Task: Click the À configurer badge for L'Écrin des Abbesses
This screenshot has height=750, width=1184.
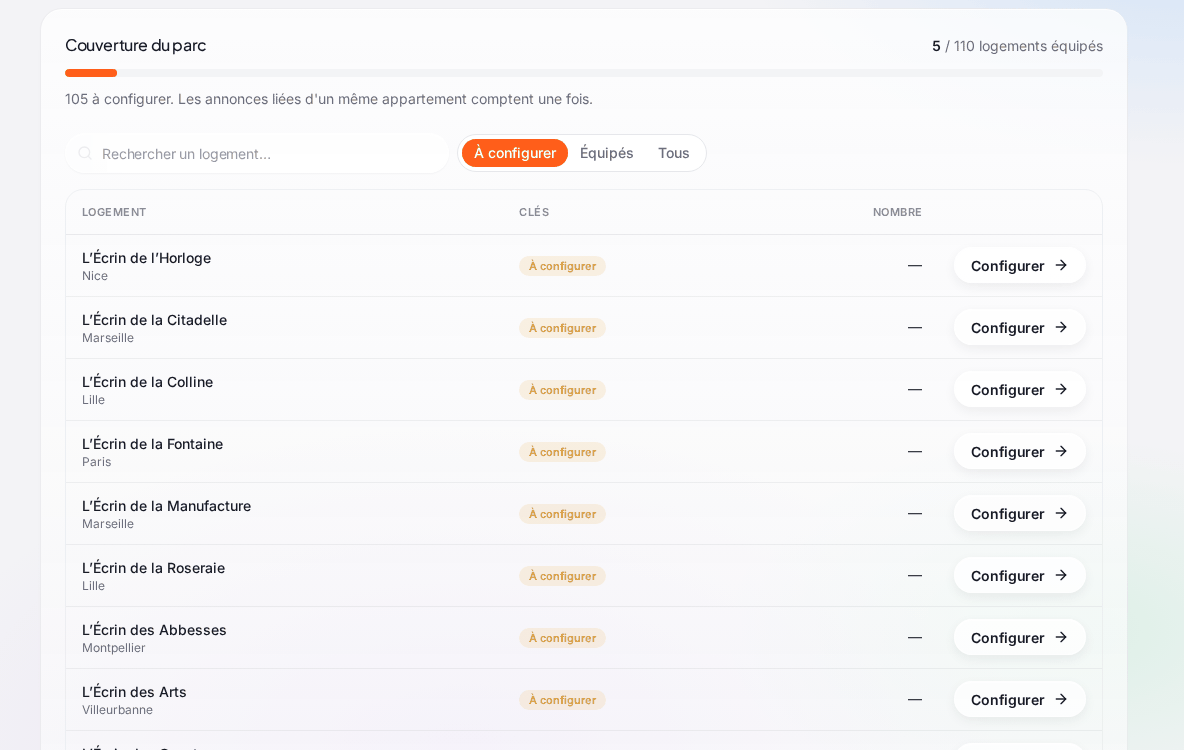Action: (x=562, y=637)
